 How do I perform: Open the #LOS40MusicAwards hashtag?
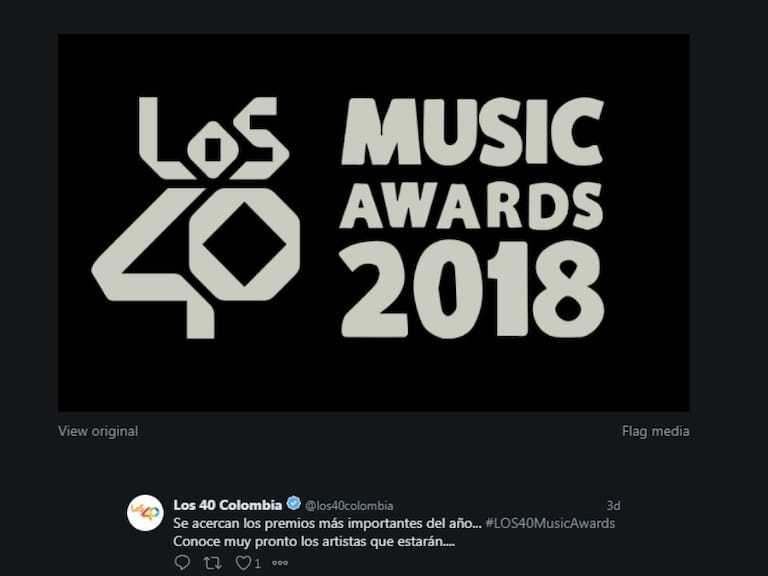tap(551, 523)
